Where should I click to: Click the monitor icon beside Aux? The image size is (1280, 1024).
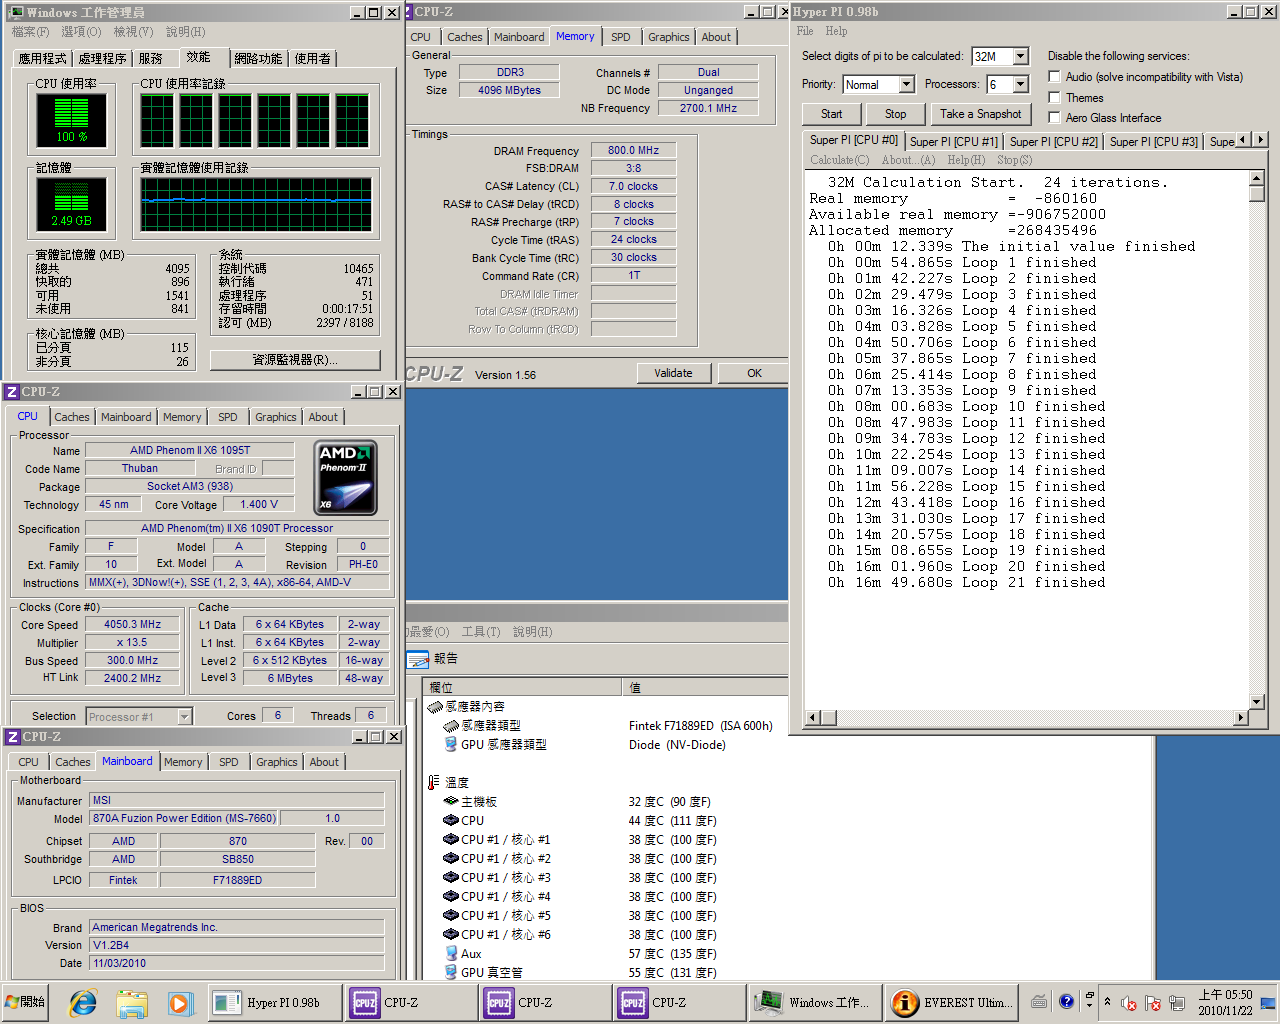[451, 954]
